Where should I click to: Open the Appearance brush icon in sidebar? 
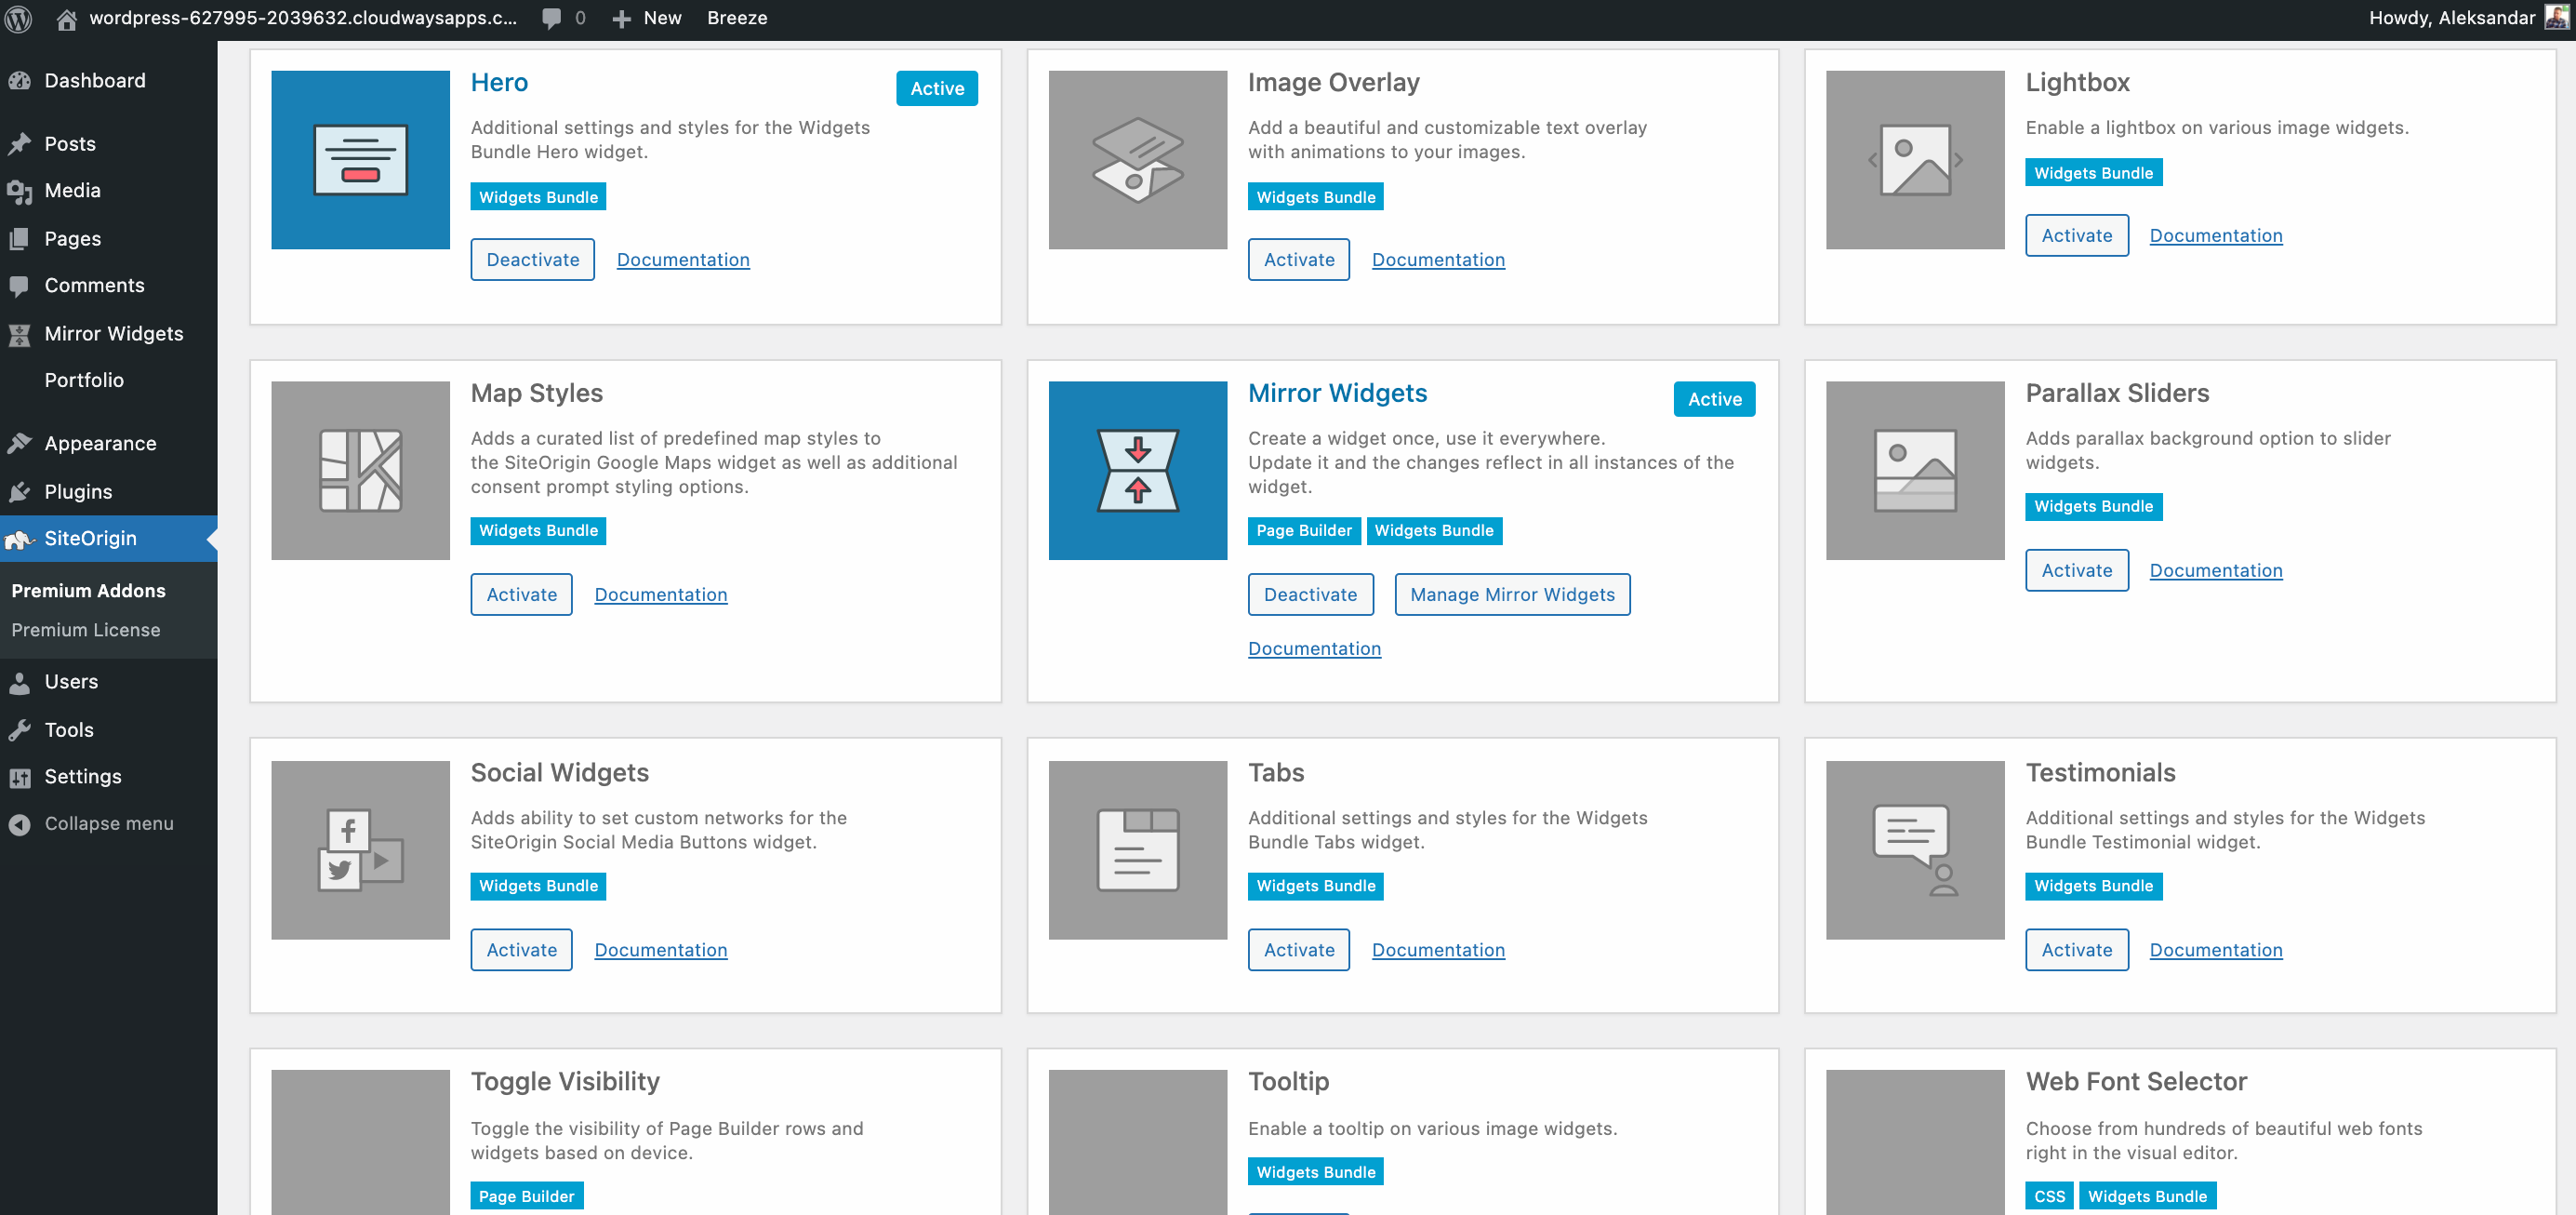pos(21,442)
